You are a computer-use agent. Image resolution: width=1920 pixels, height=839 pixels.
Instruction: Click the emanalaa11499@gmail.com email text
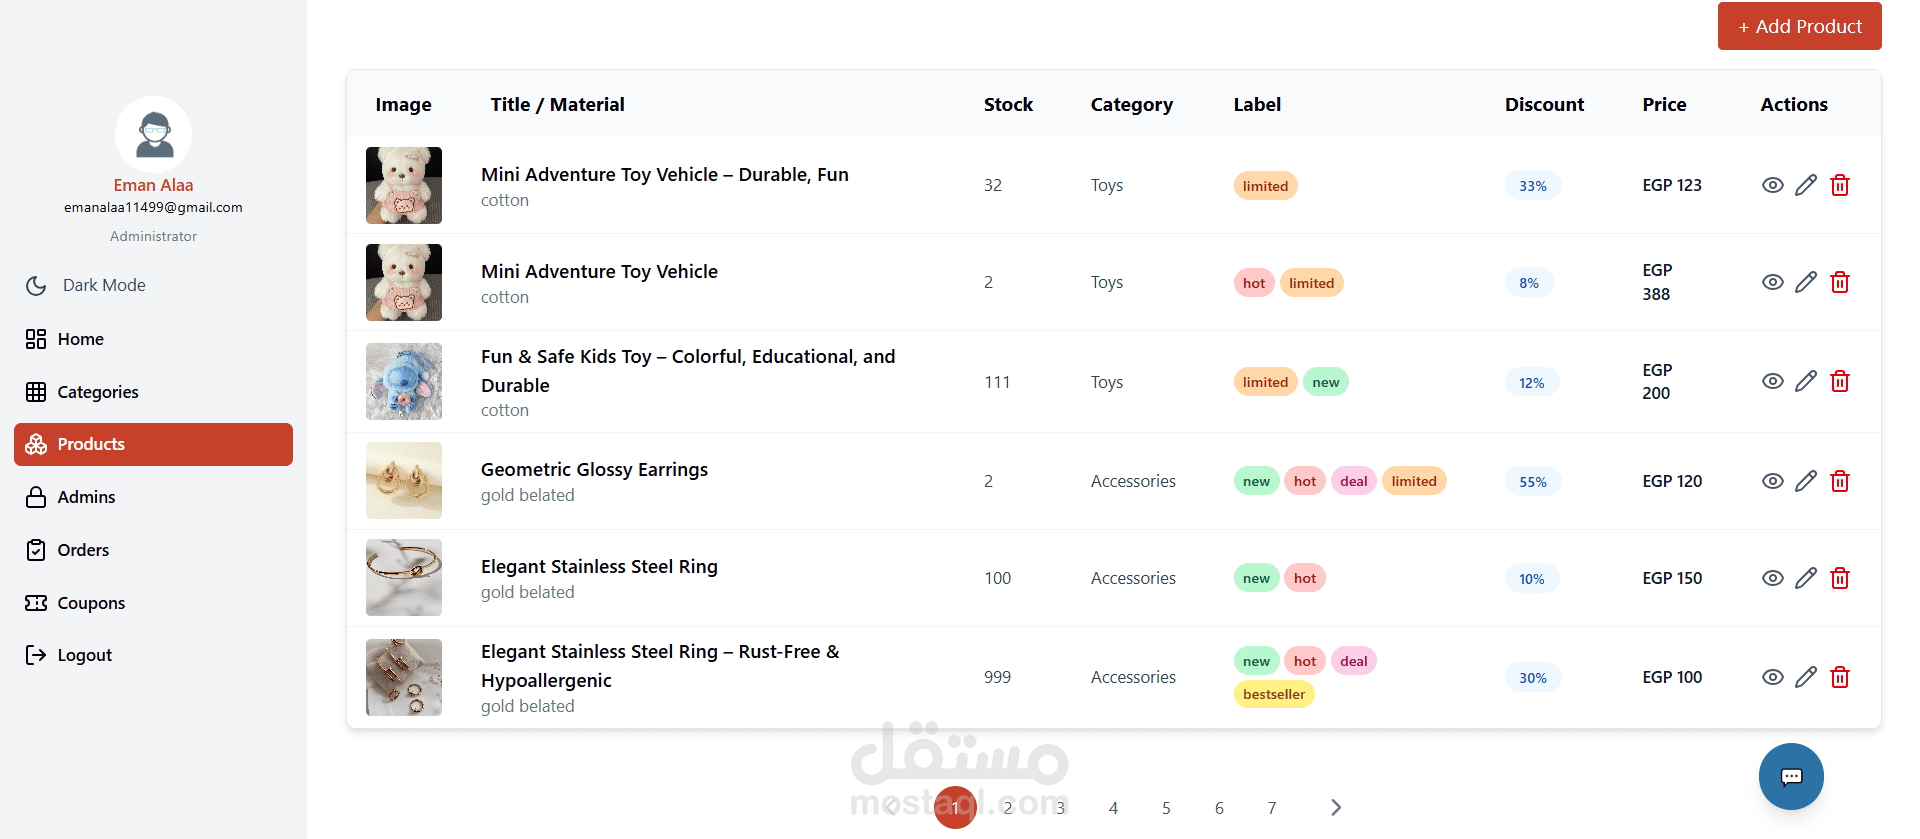click(x=153, y=207)
